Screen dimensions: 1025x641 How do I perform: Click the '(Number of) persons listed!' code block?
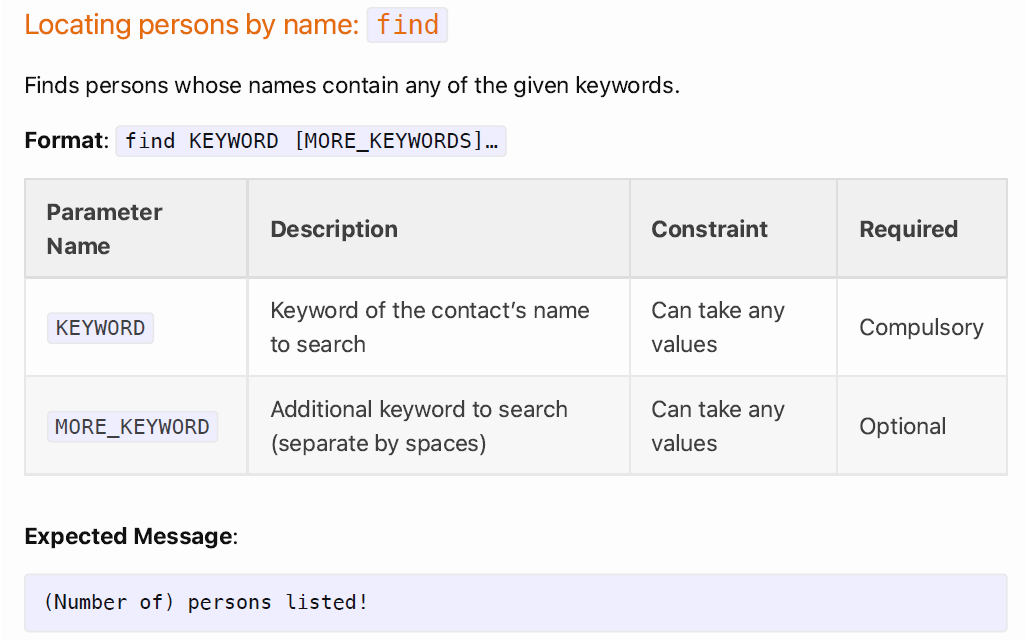click(x=516, y=602)
